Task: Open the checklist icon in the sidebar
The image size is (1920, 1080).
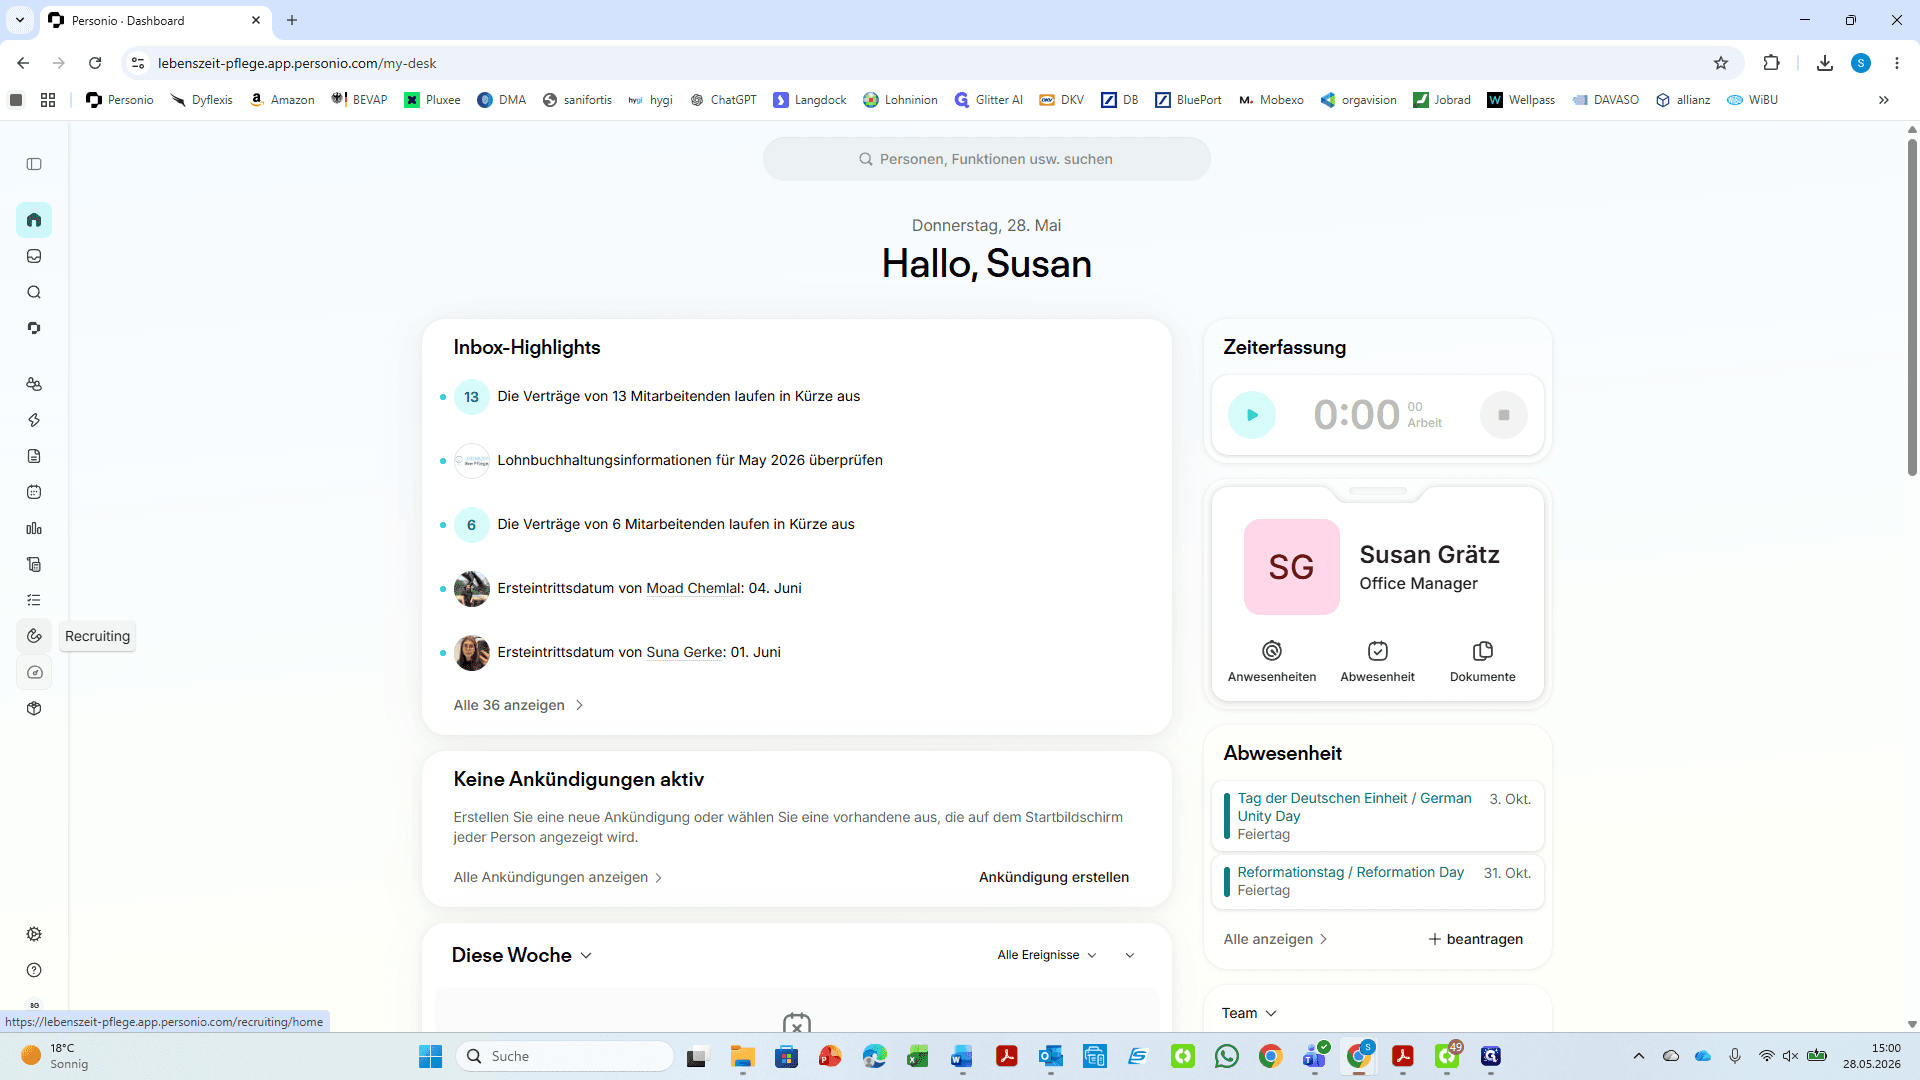Action: (34, 600)
